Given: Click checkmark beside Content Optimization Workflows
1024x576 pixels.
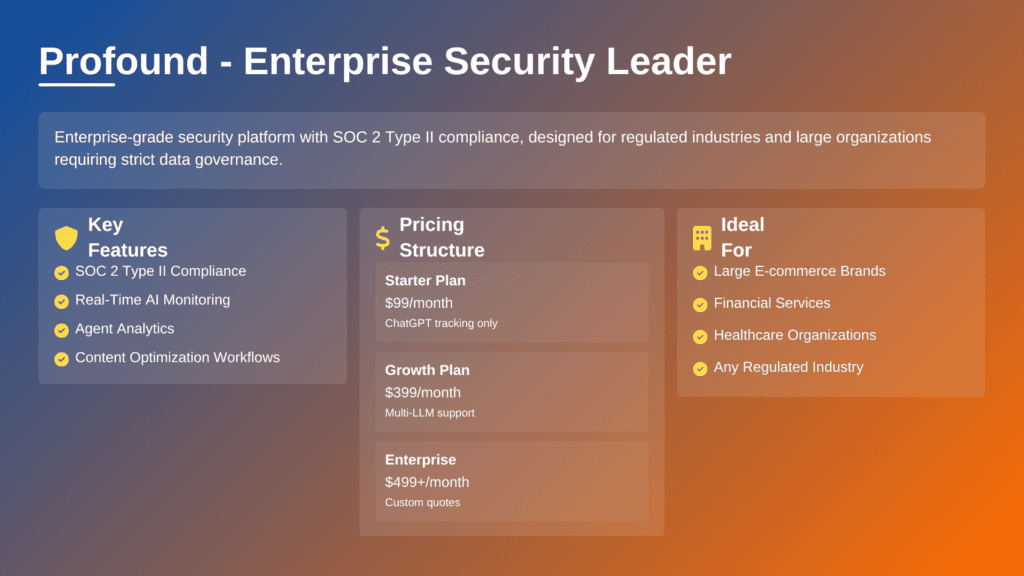Looking at the screenshot, I should pos(62,359).
